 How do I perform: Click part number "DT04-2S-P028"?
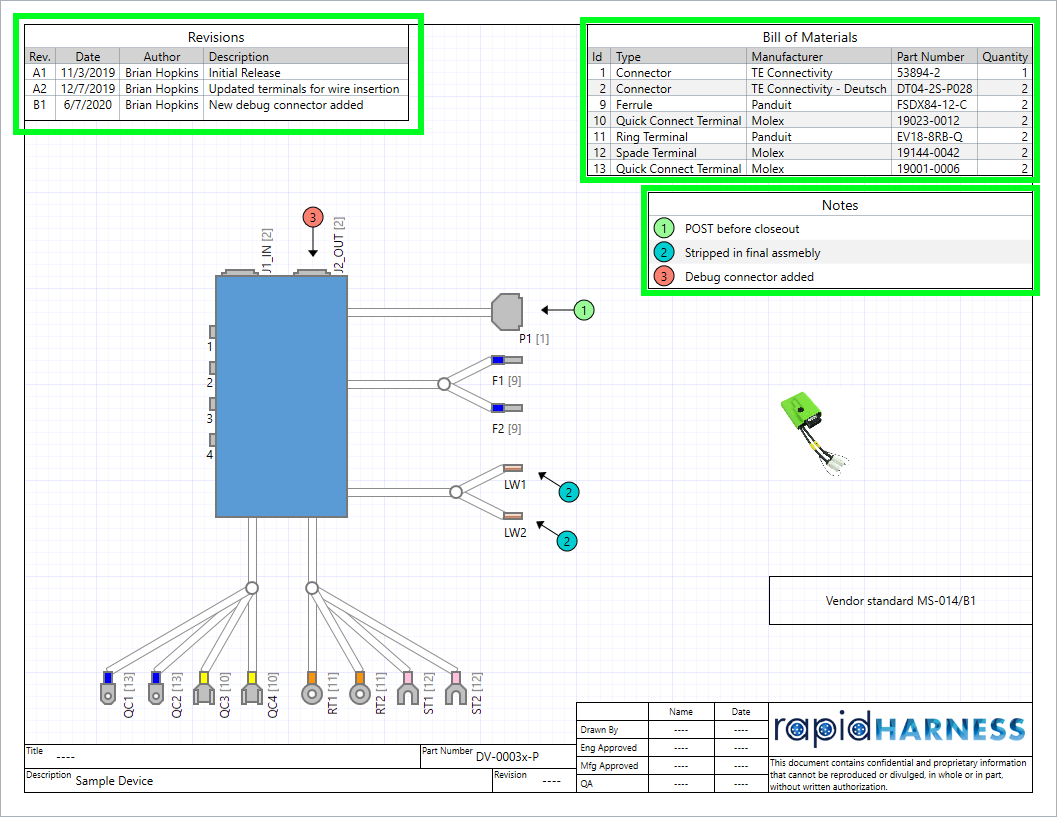pyautogui.click(x=934, y=89)
